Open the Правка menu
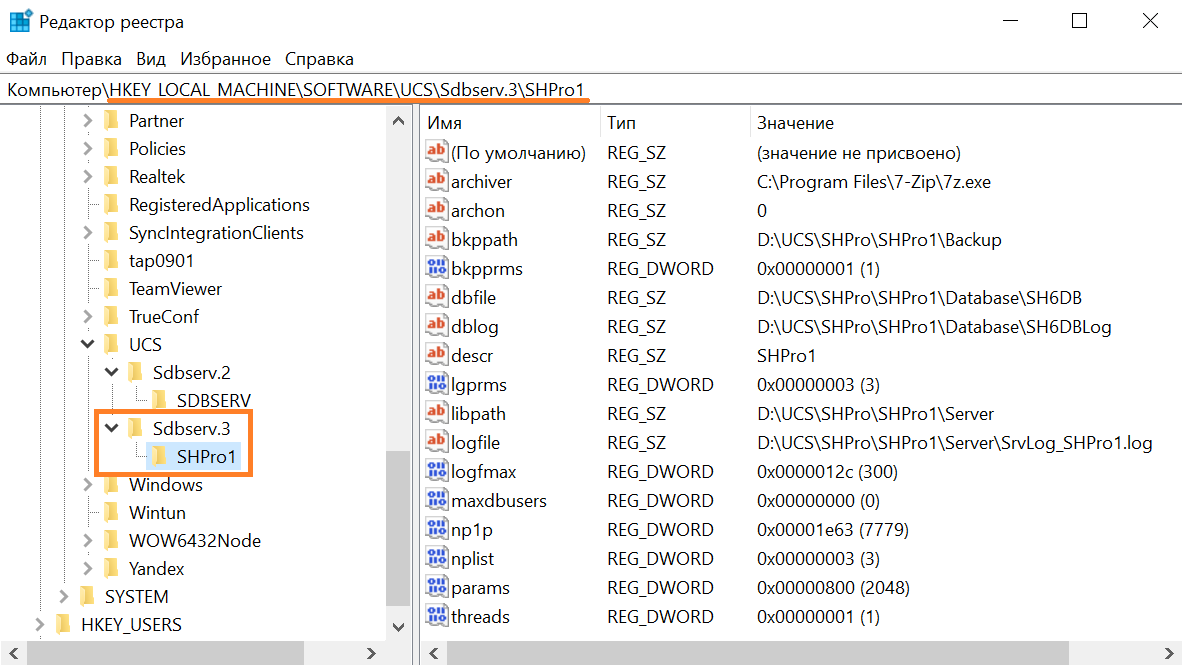Image resolution: width=1183 pixels, height=666 pixels. [x=91, y=59]
